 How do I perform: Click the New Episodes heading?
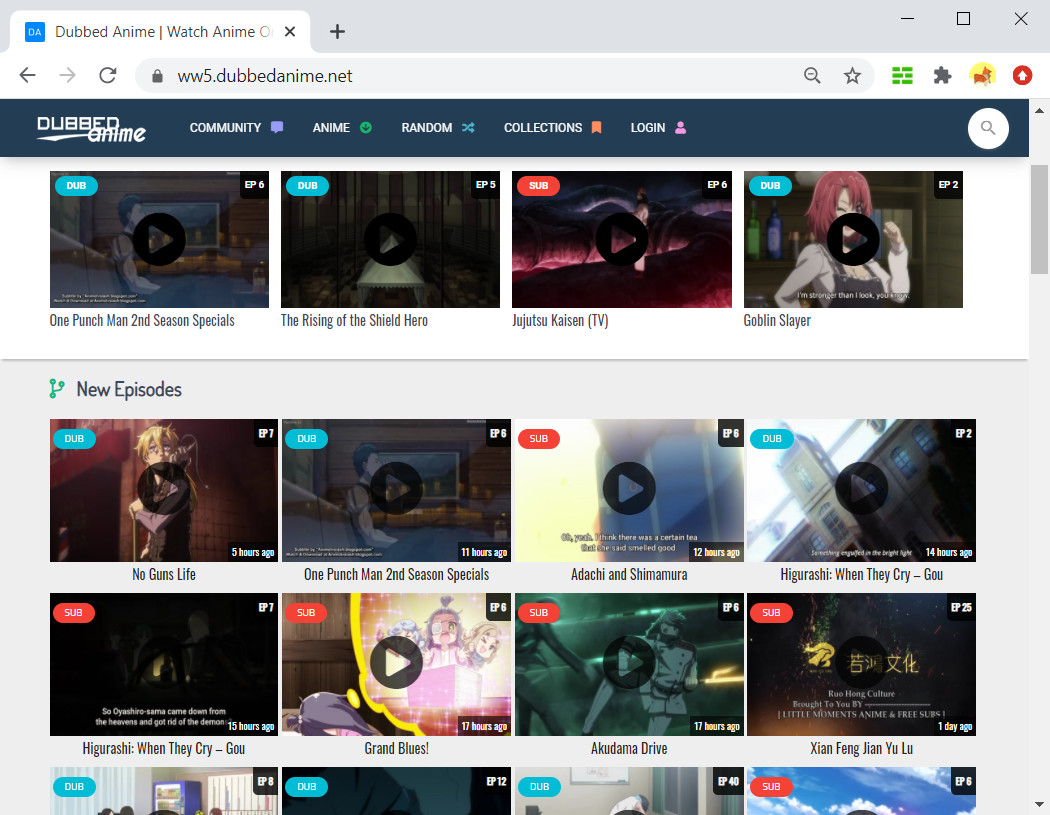(129, 389)
